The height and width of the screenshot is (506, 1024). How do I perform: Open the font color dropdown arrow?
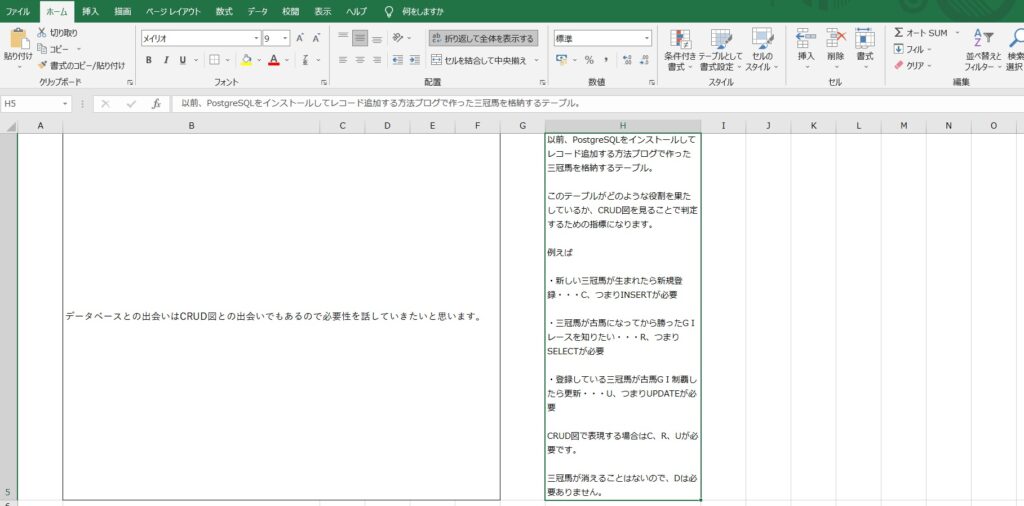[x=287, y=60]
